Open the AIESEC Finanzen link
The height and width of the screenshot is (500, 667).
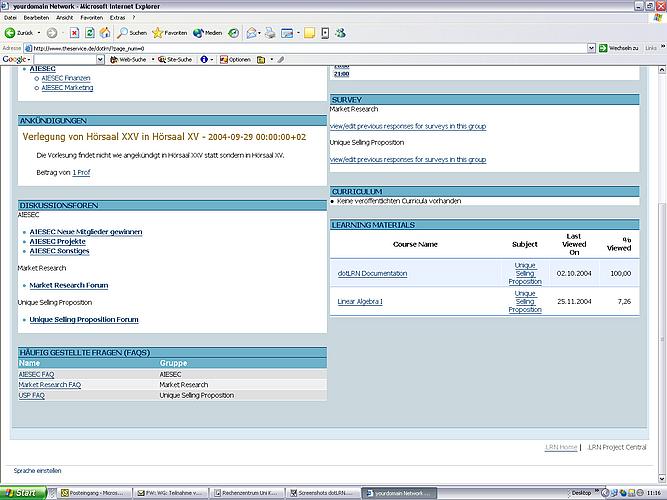point(66,78)
